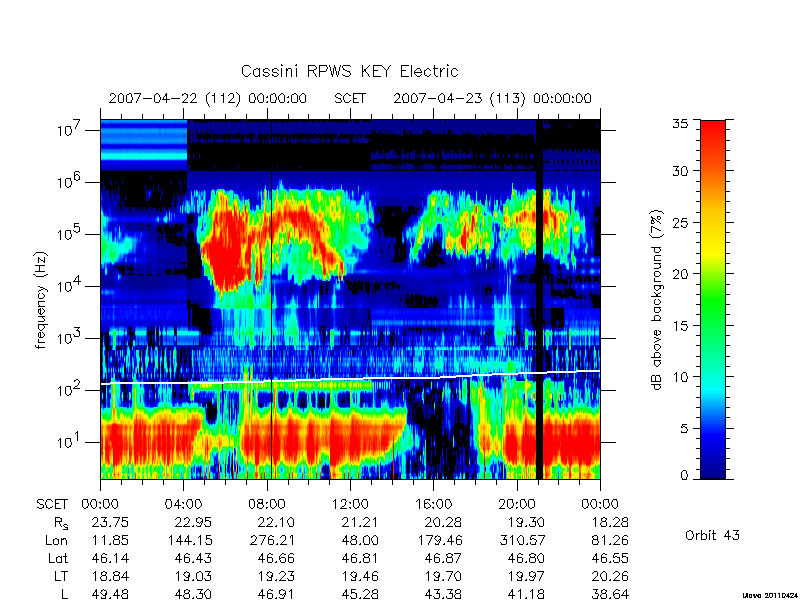
Task: Select the 10^2 frequency tick label
Action: 68,390
